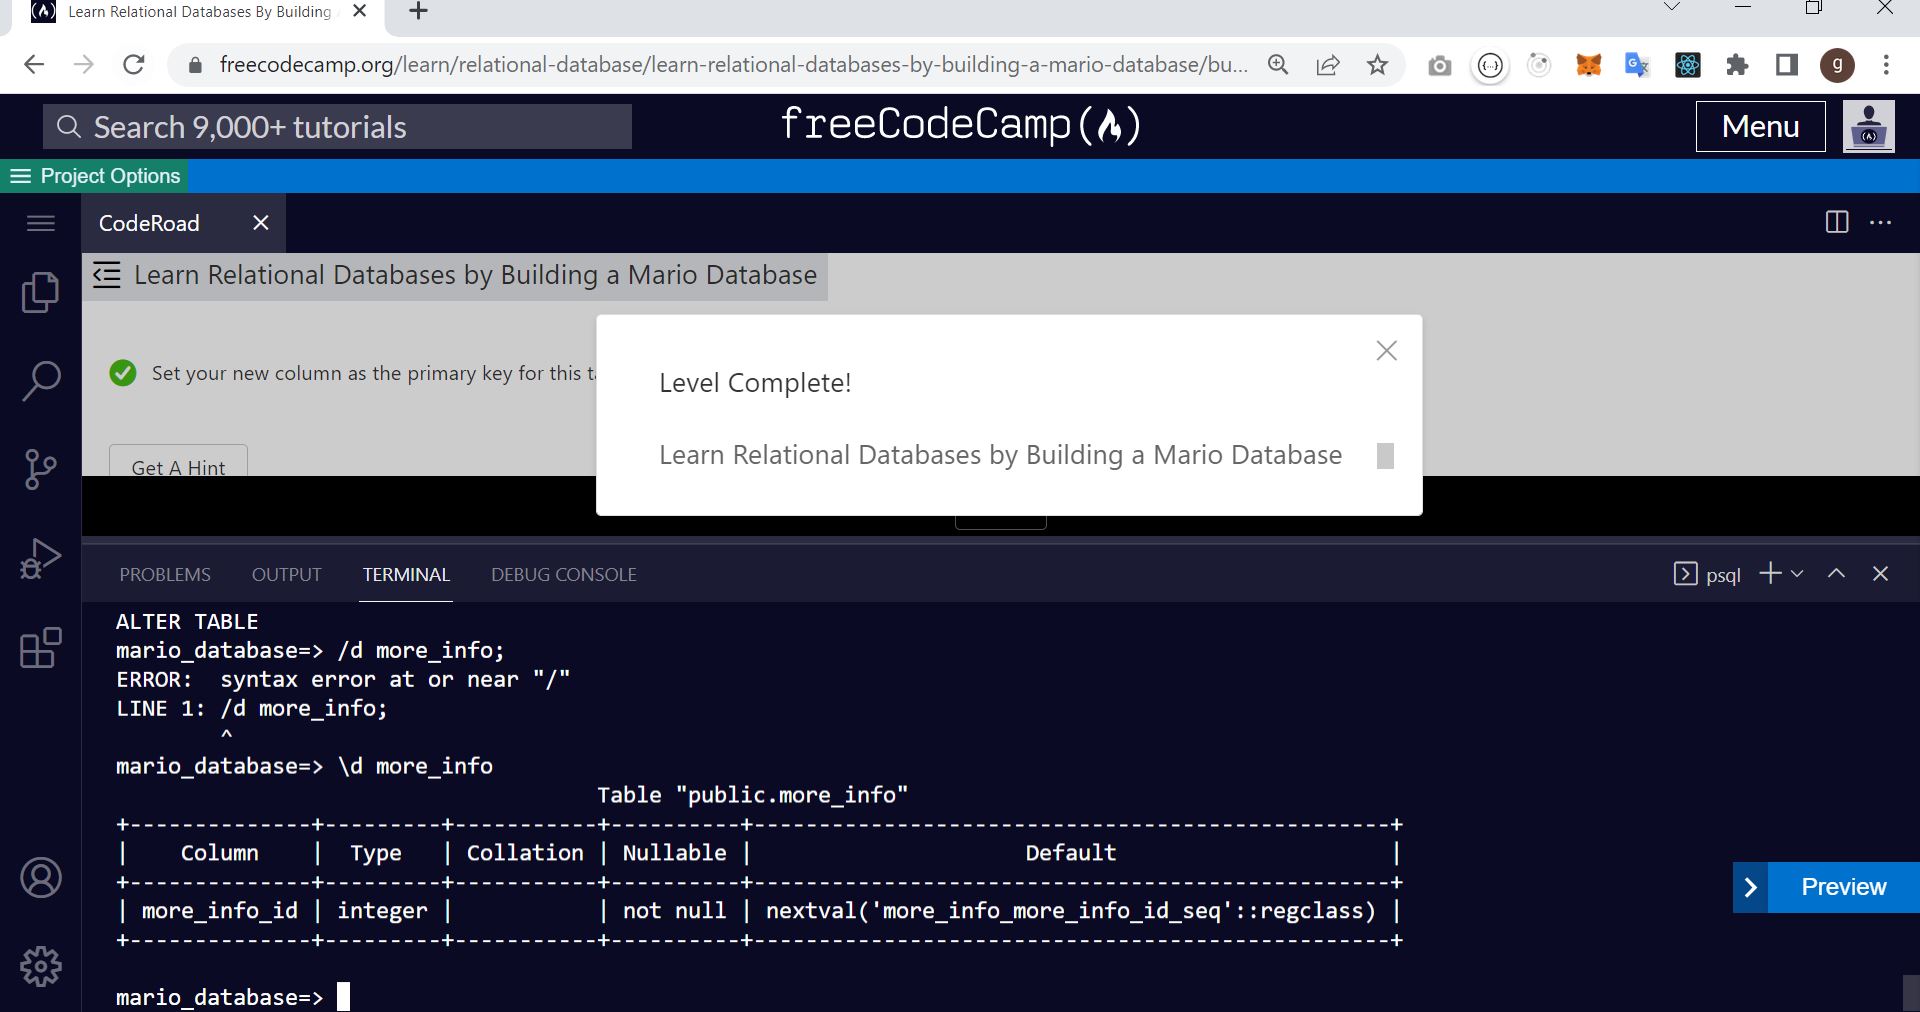
Task: Click the Split Editor icon near CodeRoad tab
Action: coord(1837,223)
